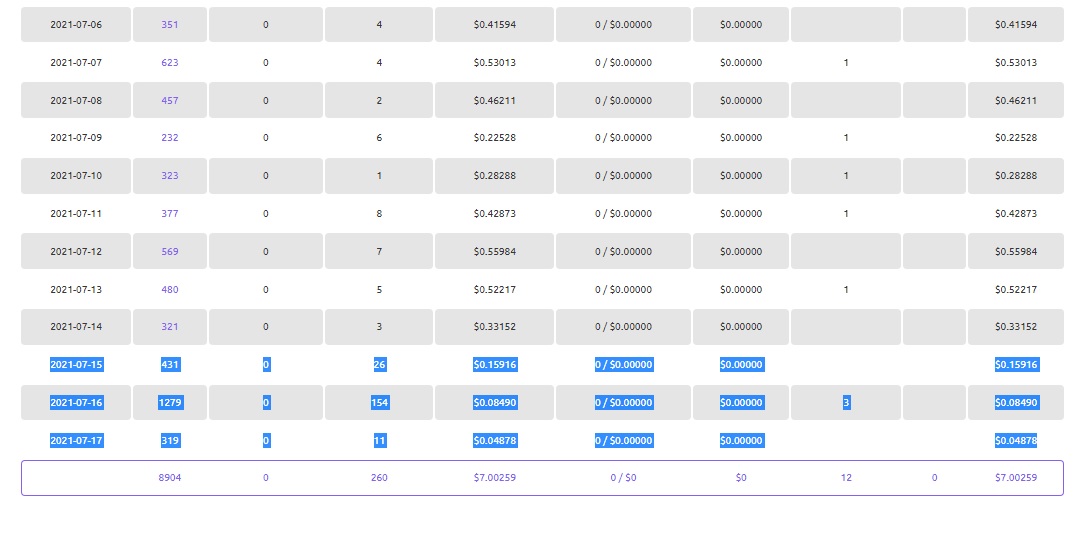Open the 480 link in the 2021-07-13 row
This screenshot has width=1085, height=539.
tap(170, 289)
